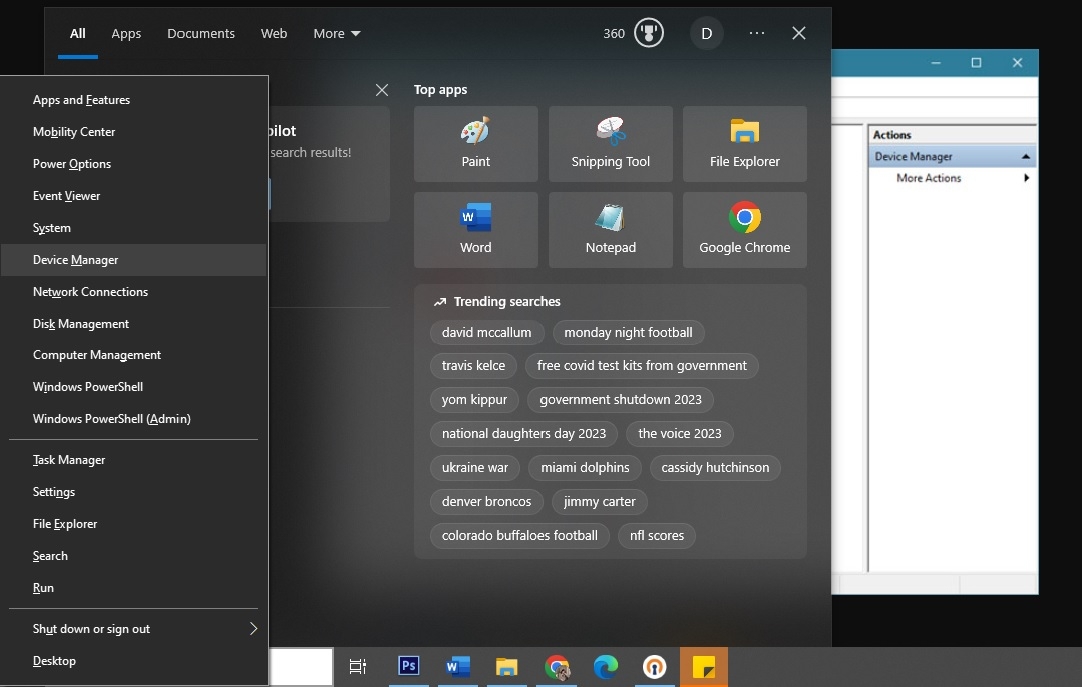Choose File Explorer in the Win+X menu
This screenshot has height=687, width=1082.
point(134,524)
